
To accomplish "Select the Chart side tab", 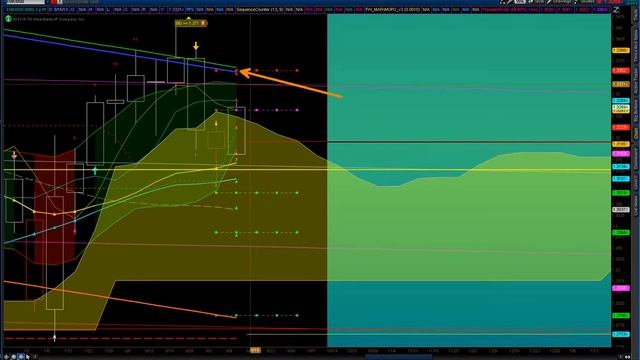I will pyautogui.click(x=636, y=133).
